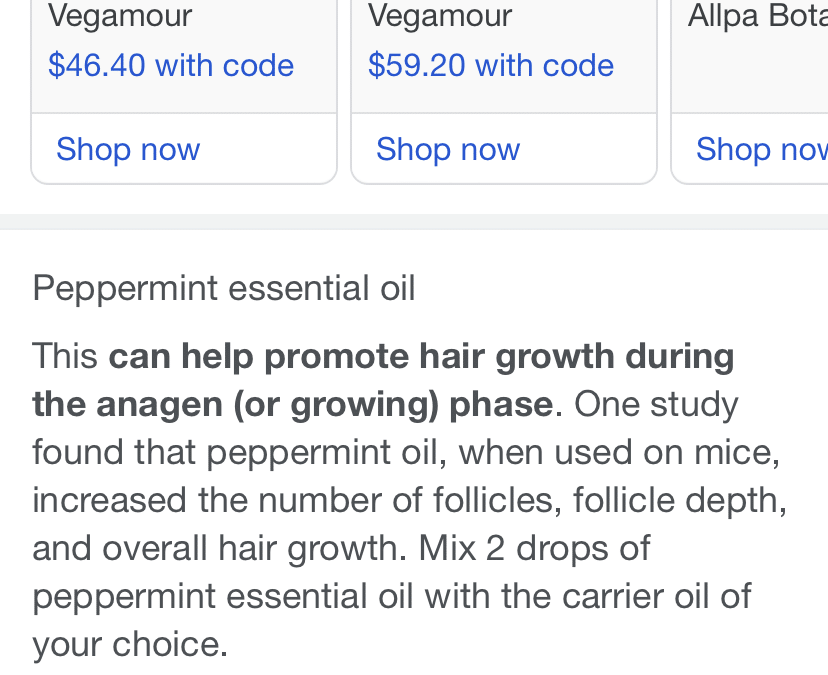Screen dimensions: 828x675
Task: Click the Allpa Bota seller name
Action: coord(756,16)
